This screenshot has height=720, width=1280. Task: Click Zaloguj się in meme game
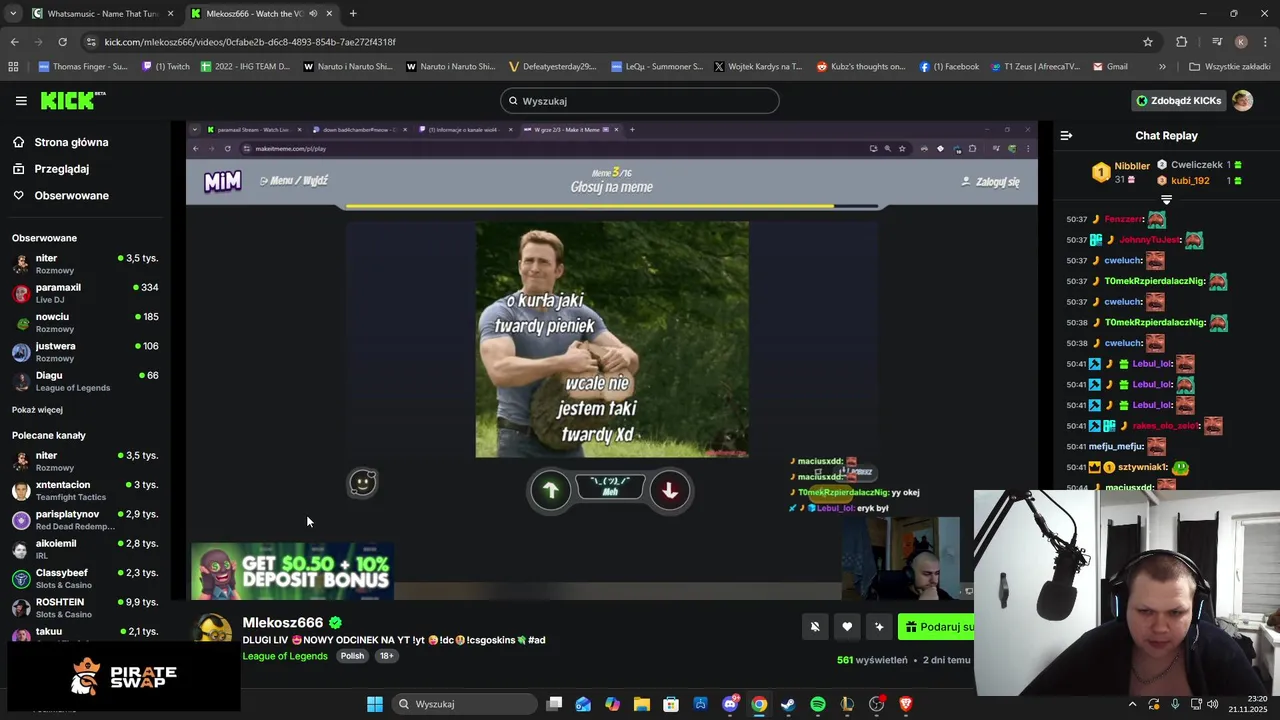tap(990, 182)
